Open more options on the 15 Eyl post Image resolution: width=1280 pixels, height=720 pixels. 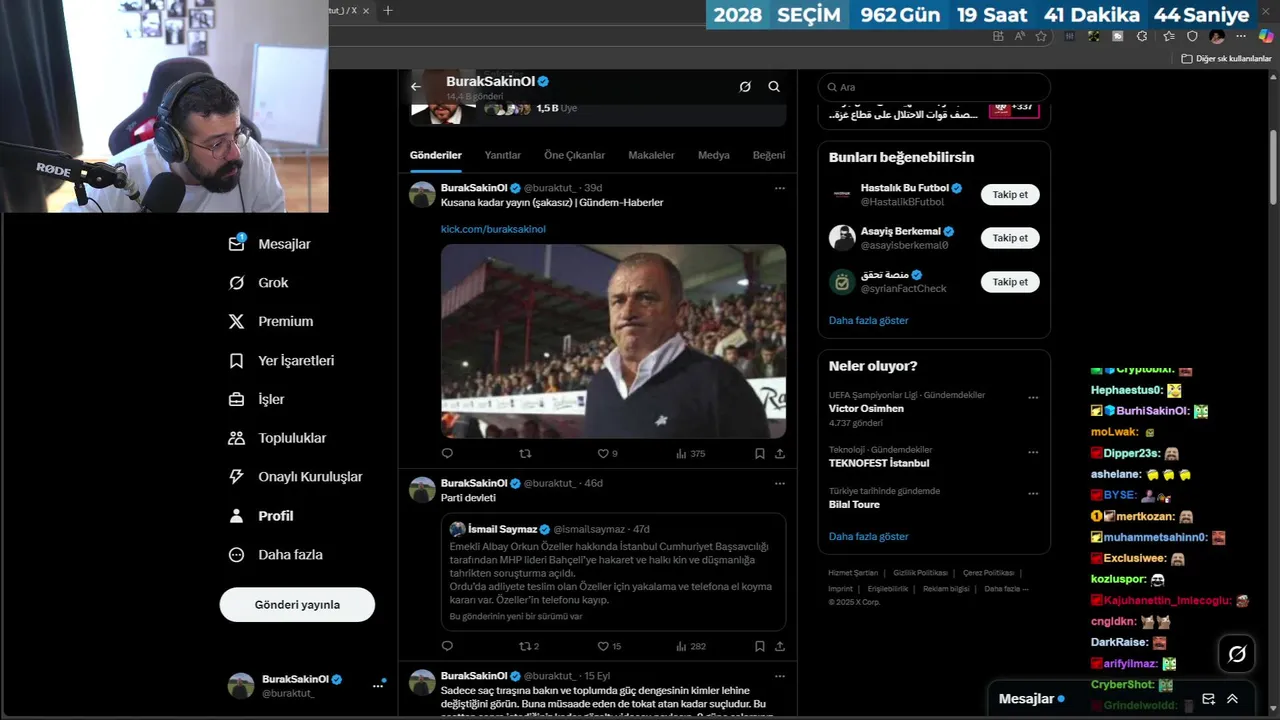coord(780,676)
